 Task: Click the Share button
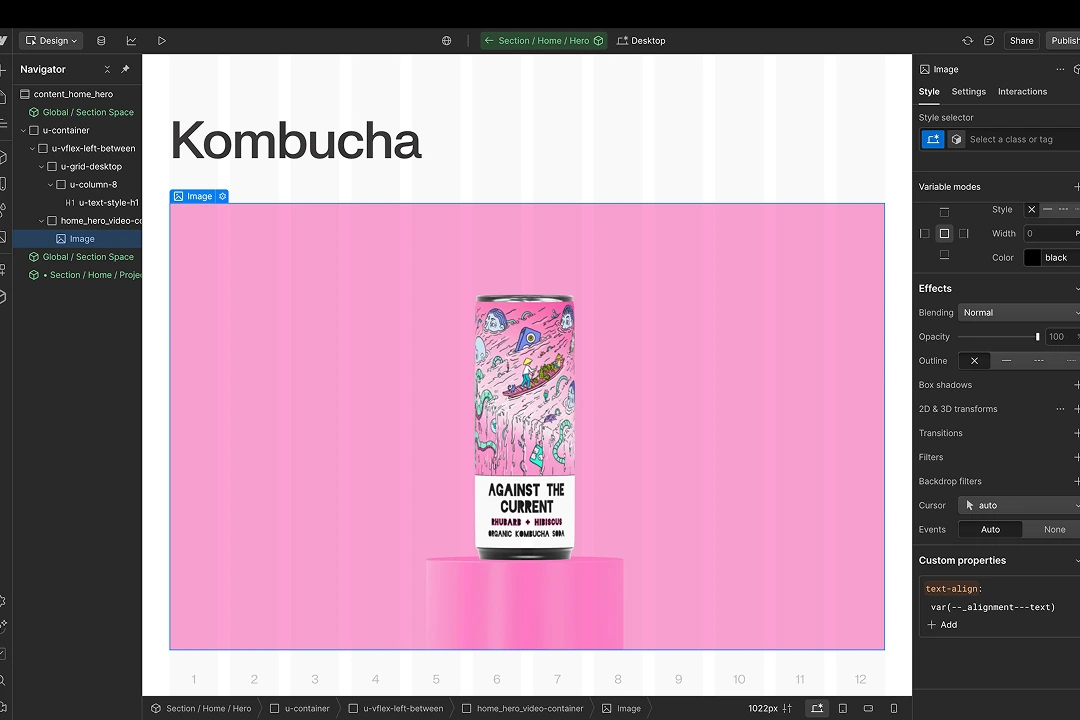(x=1021, y=41)
